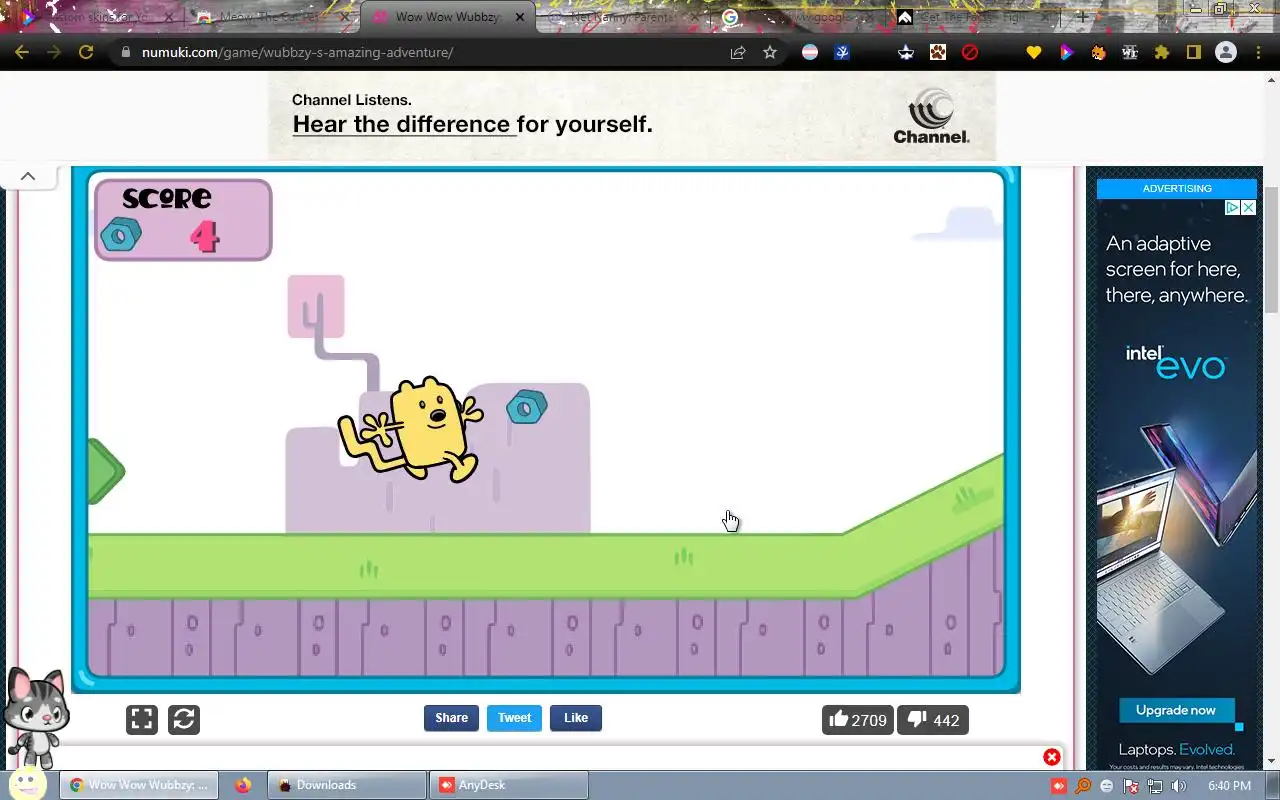Click the volume speaker tray icon
The height and width of the screenshot is (800, 1280).
click(x=1179, y=786)
